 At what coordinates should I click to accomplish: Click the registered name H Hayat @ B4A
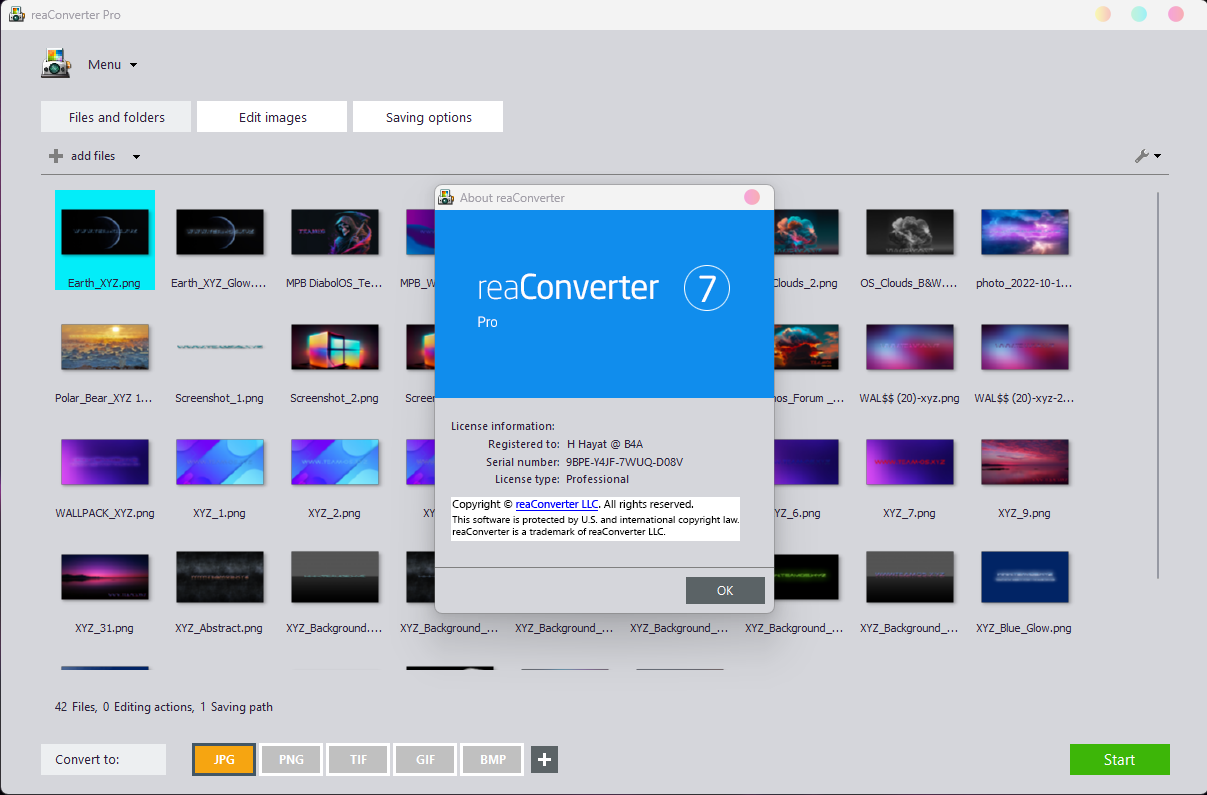click(605, 444)
